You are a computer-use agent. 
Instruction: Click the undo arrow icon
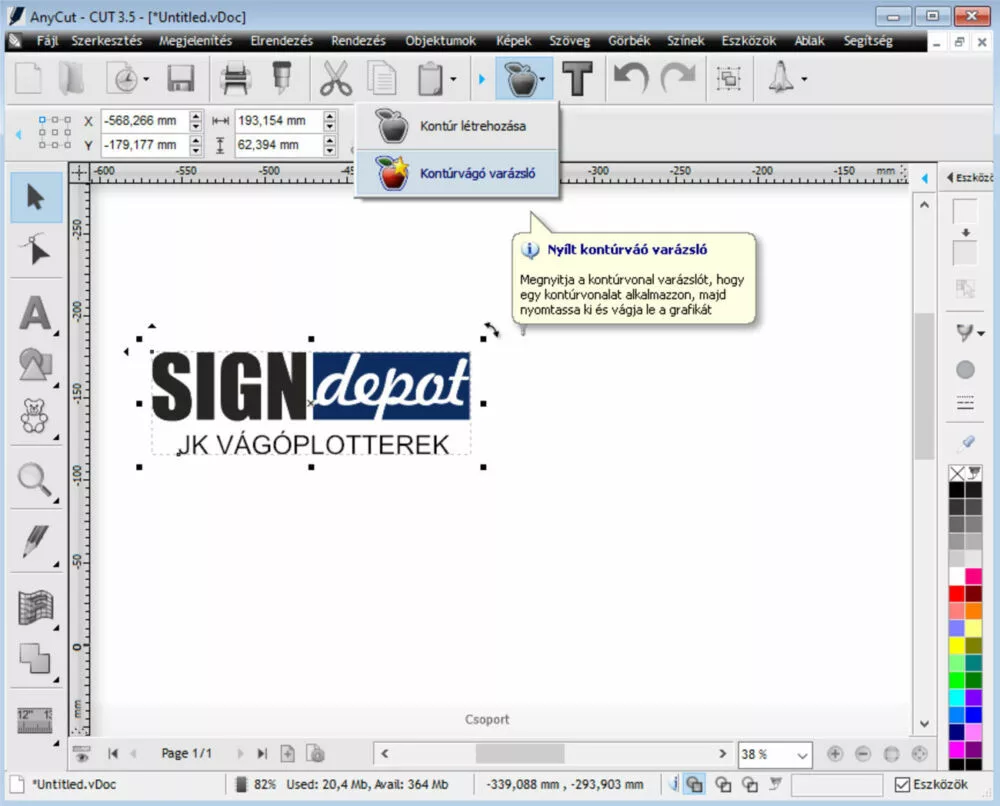[630, 78]
